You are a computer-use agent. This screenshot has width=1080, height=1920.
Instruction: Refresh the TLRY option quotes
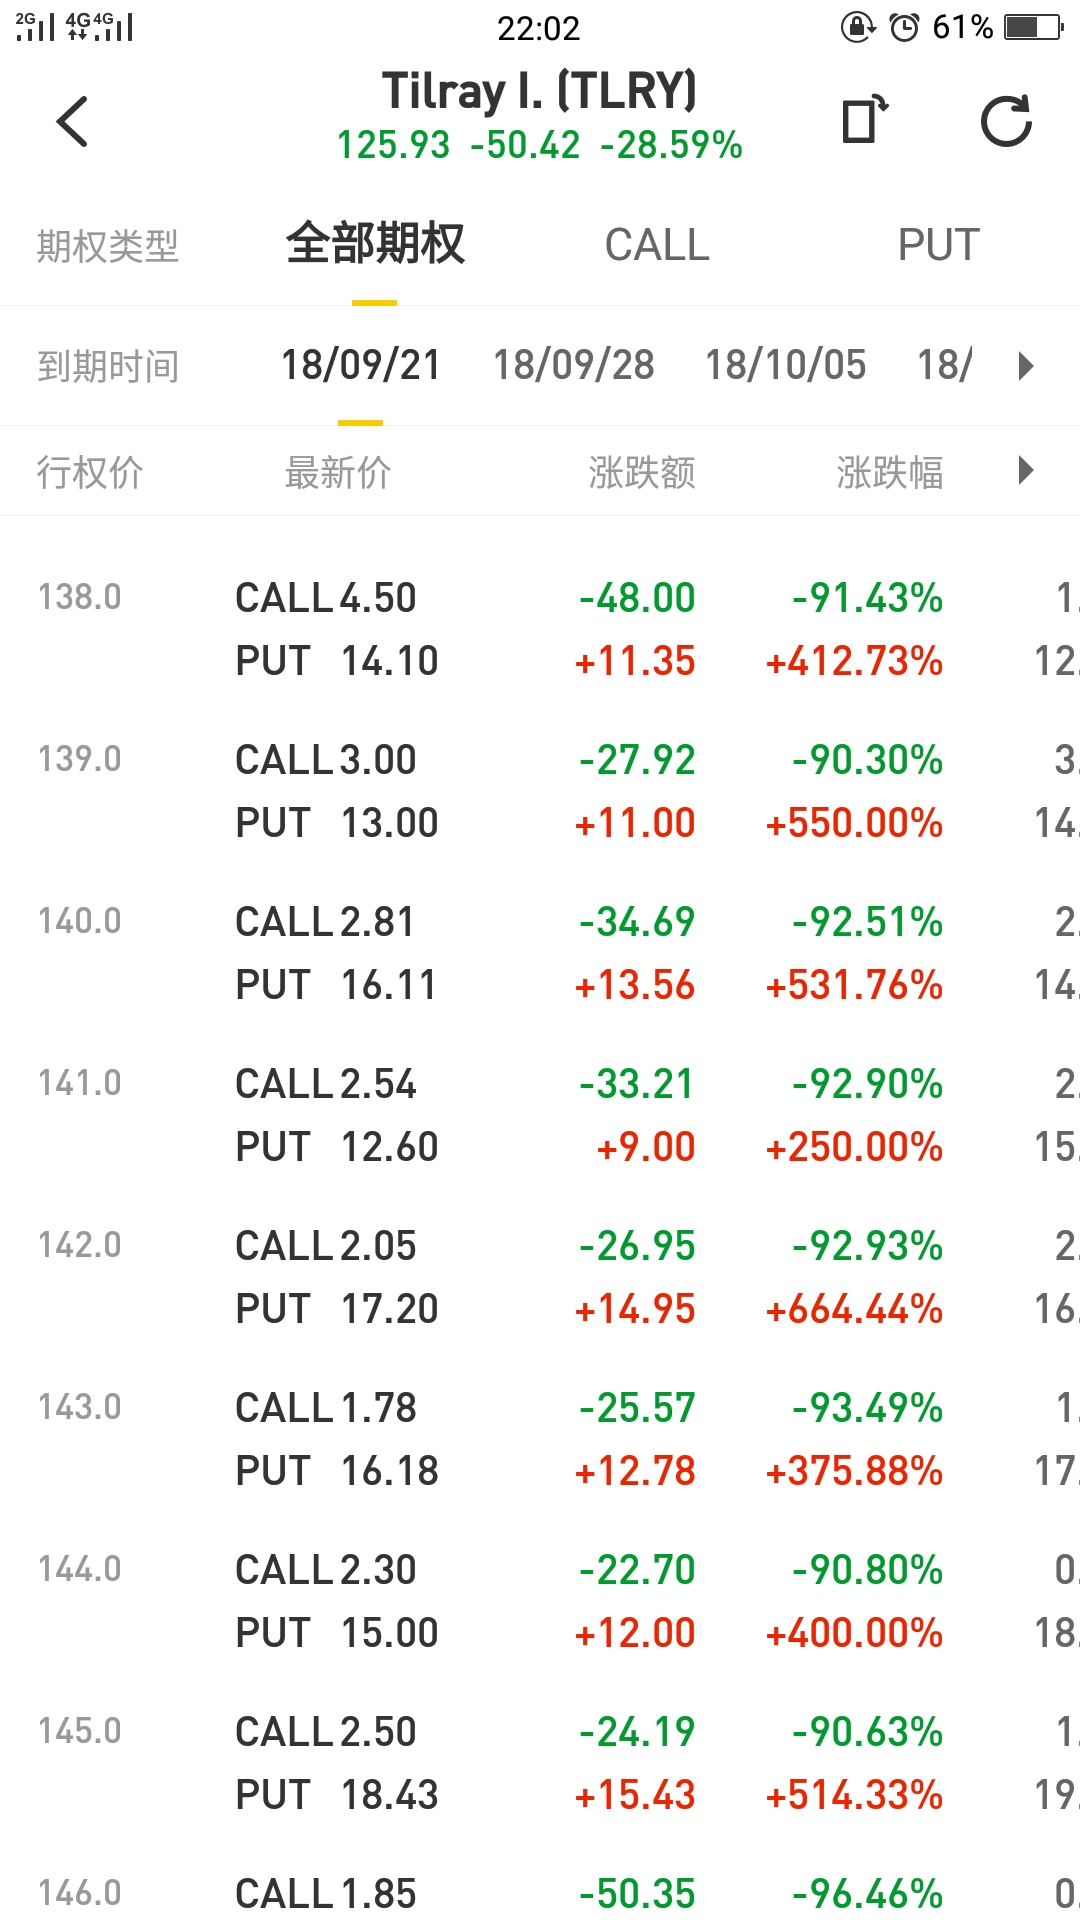click(1006, 121)
